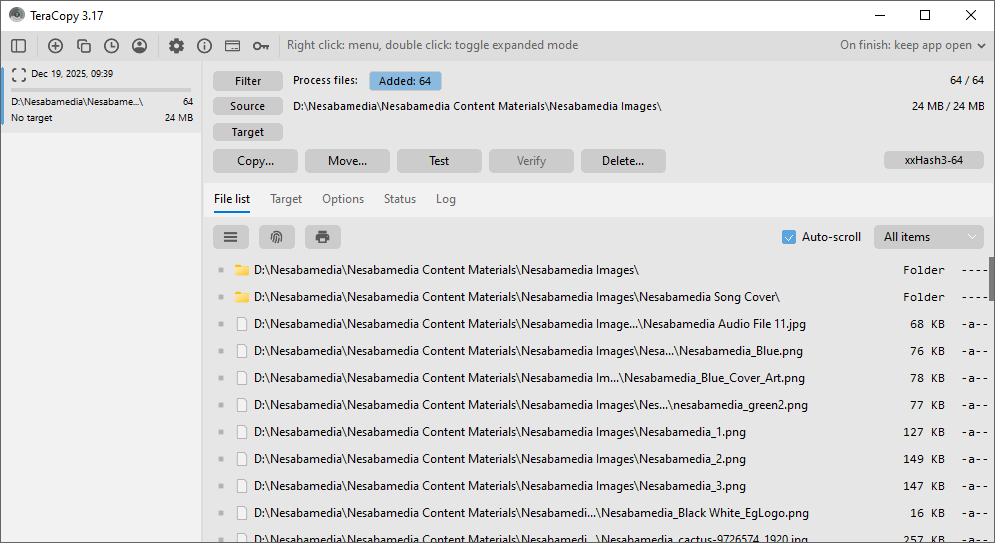Switch to the Log tab

point(446,199)
